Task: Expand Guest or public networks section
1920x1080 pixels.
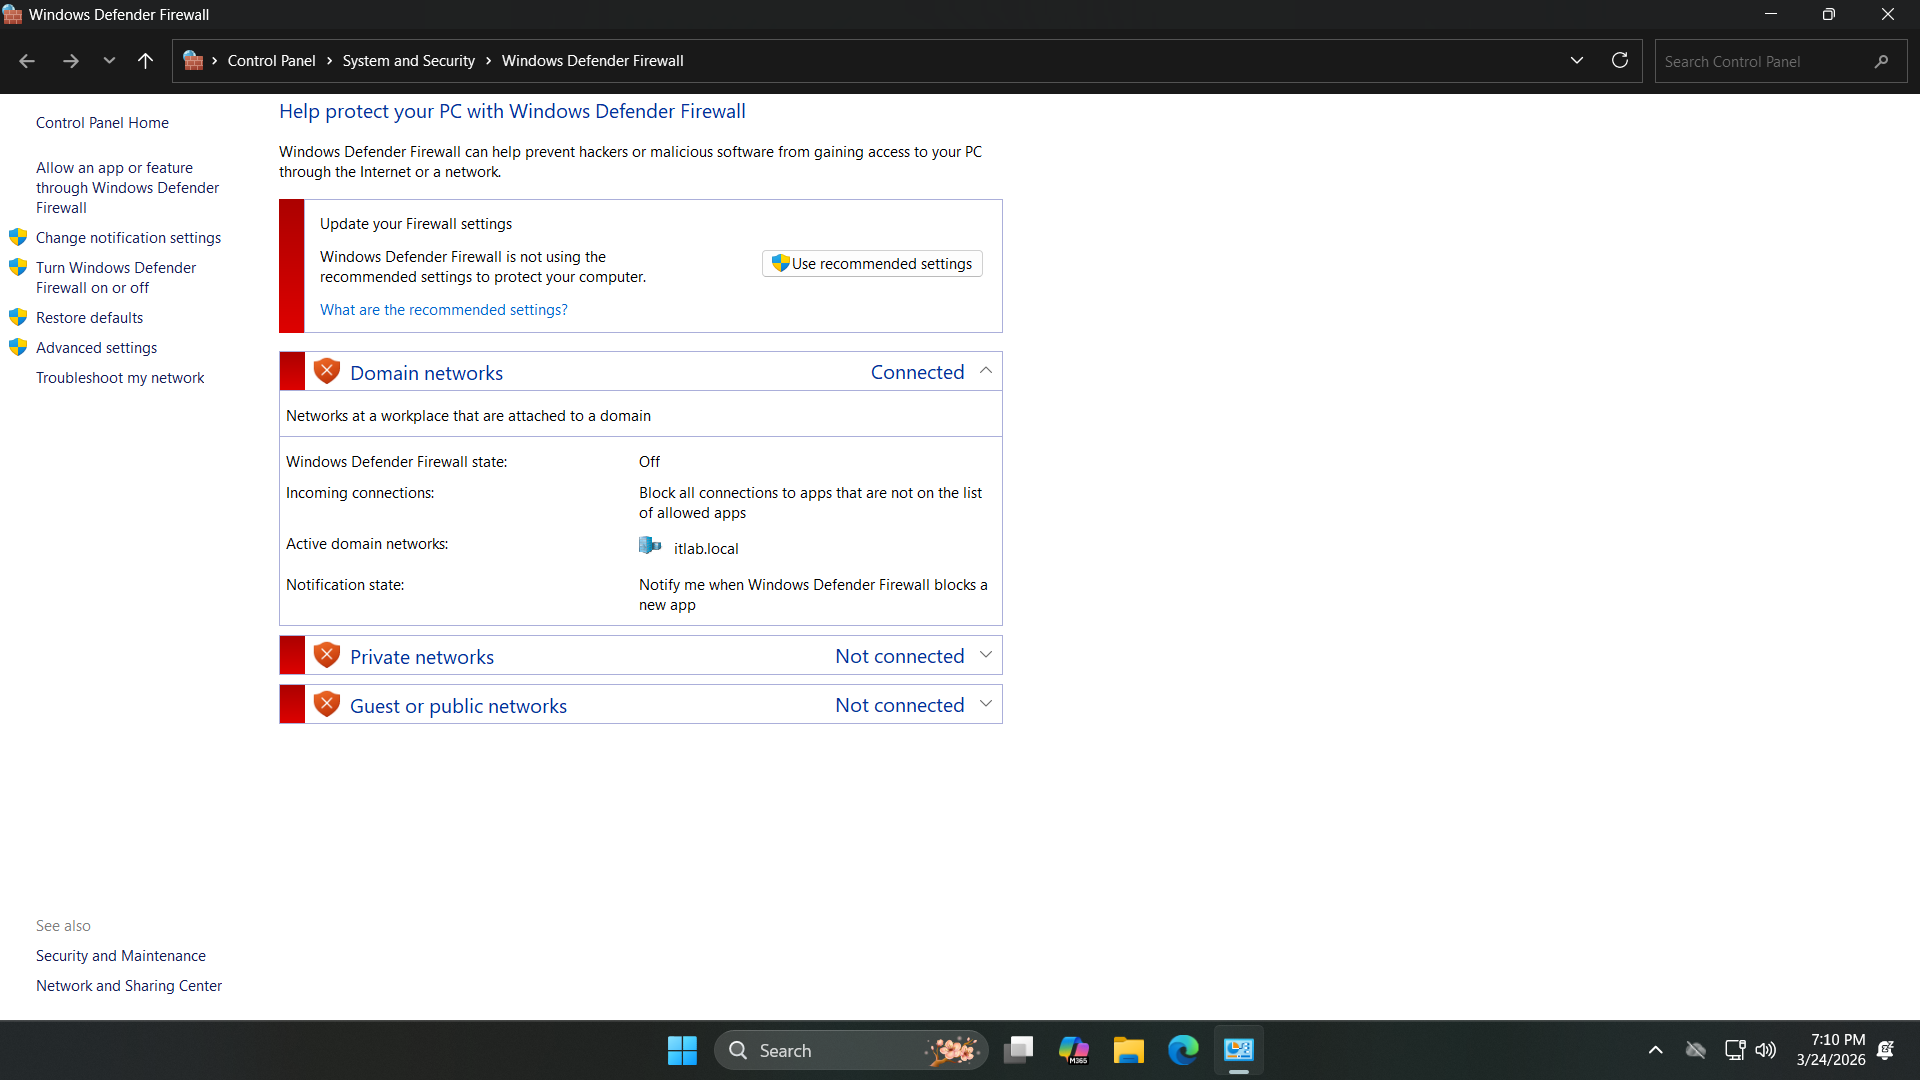Action: point(986,704)
